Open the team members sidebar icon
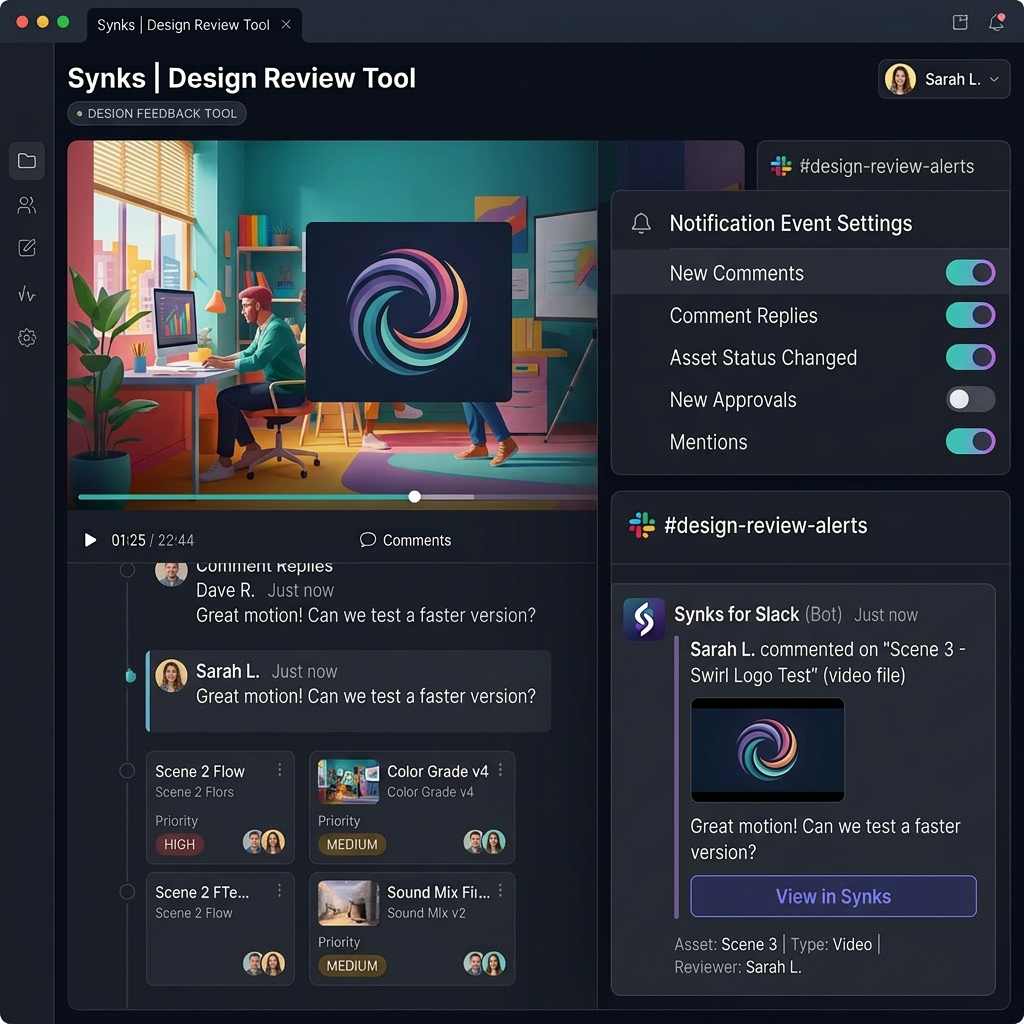 click(27, 206)
